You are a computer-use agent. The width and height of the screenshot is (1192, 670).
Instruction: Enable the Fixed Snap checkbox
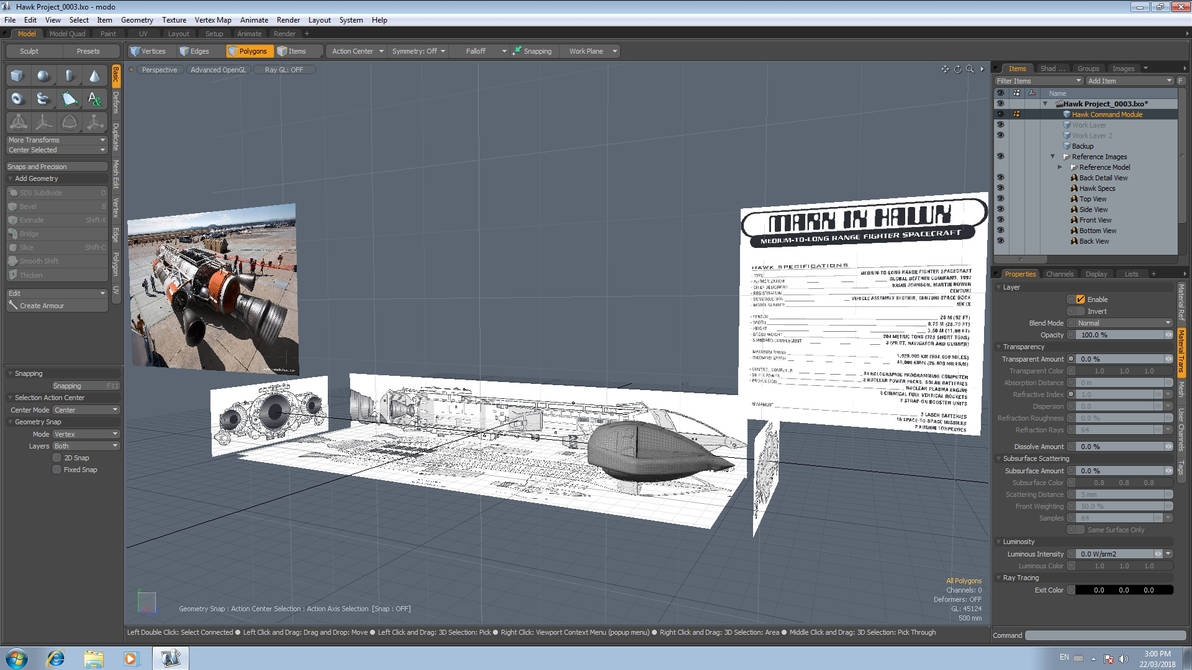coord(57,470)
